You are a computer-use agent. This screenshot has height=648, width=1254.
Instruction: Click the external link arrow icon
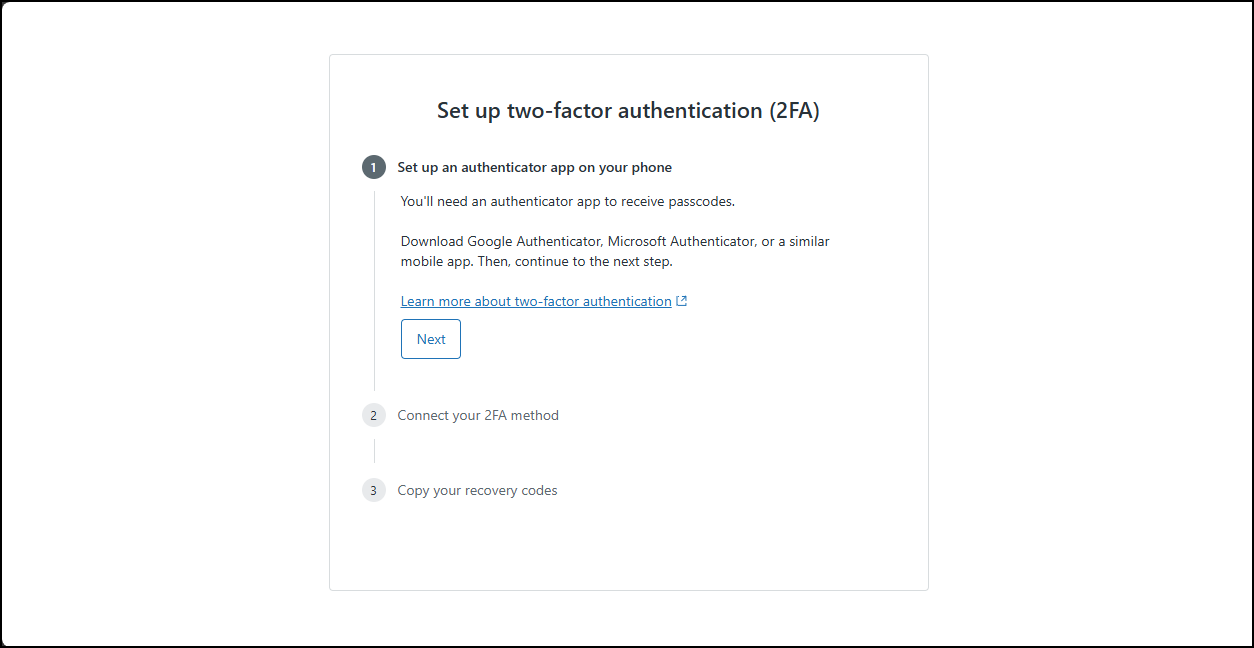pos(682,301)
